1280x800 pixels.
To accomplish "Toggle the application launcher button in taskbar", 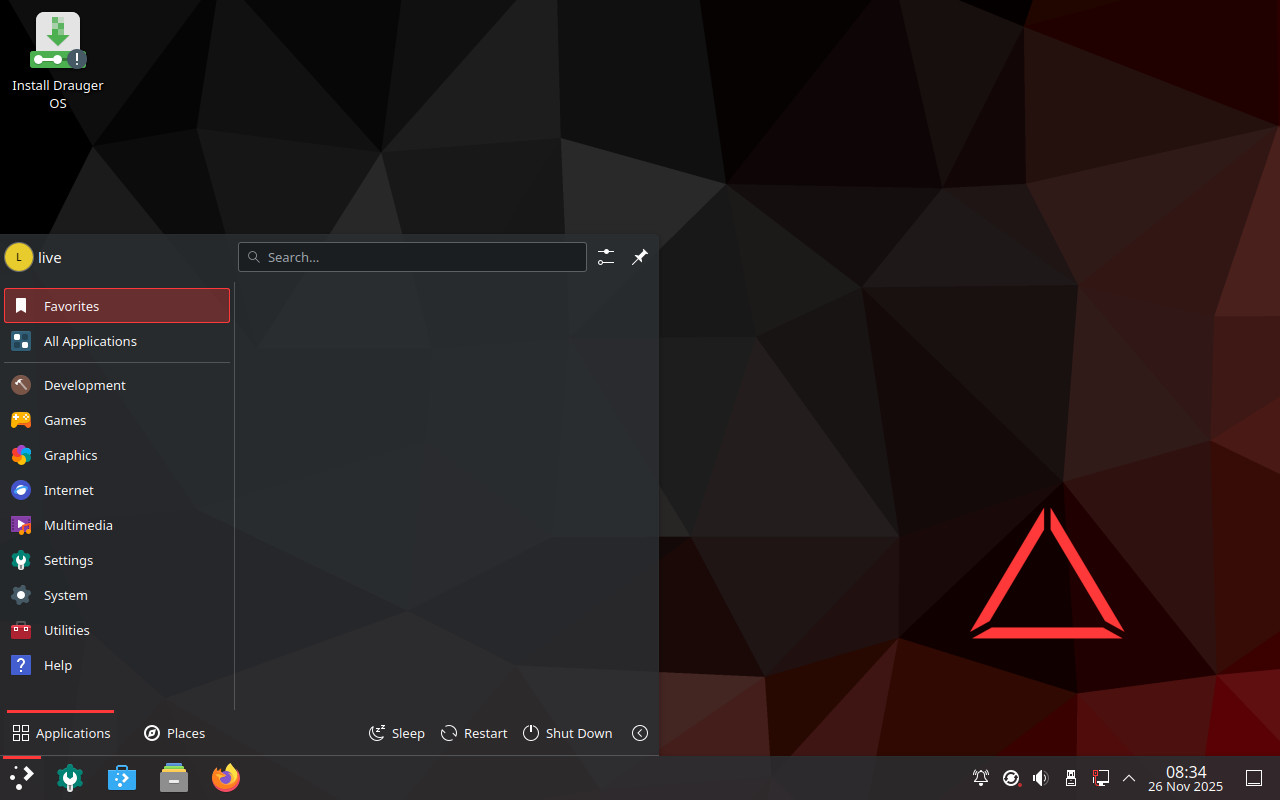I will (22, 778).
